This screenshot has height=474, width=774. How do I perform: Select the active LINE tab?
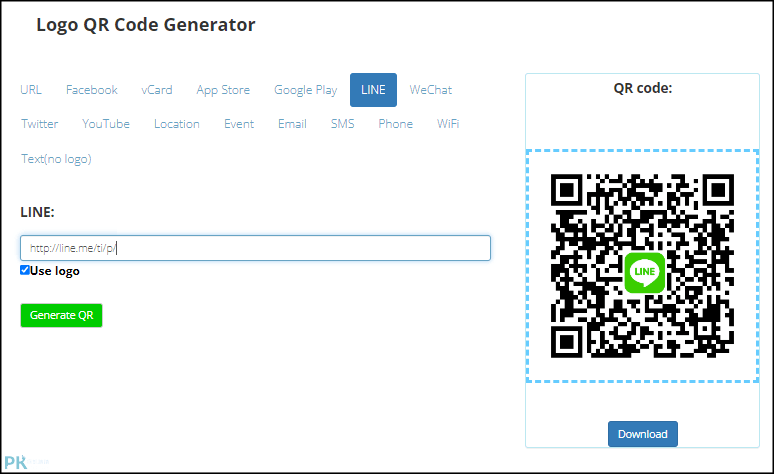point(373,90)
